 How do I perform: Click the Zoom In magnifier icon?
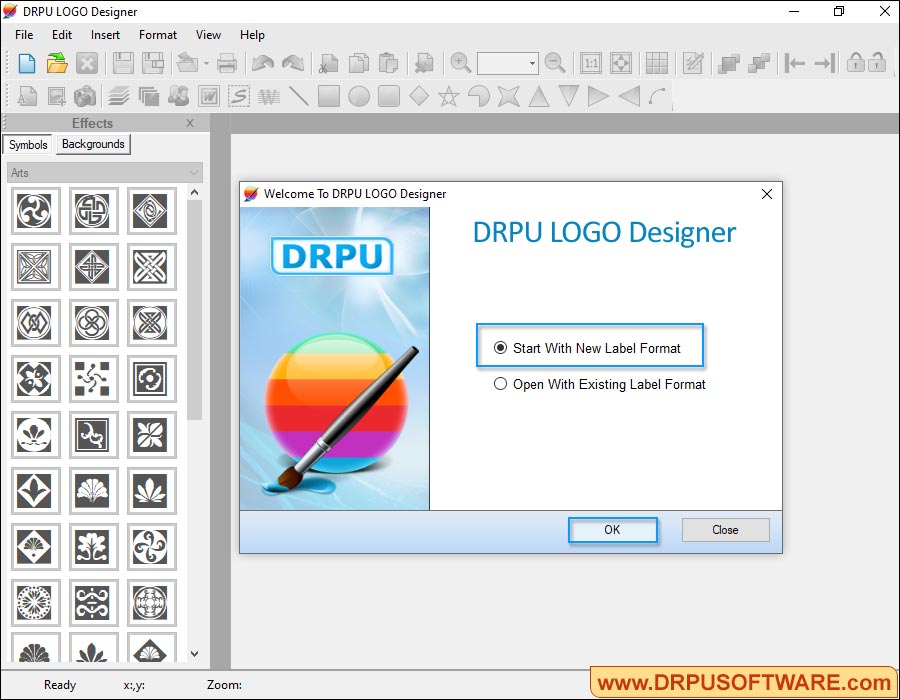point(460,61)
